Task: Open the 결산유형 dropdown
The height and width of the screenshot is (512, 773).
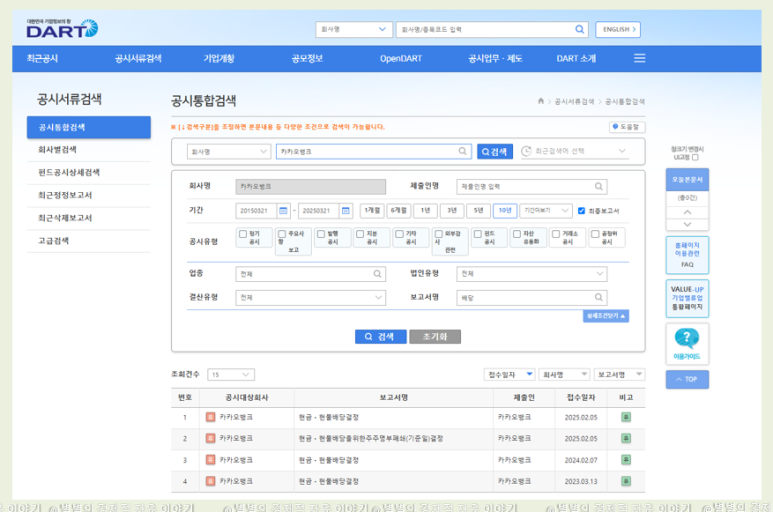Action: coord(311,298)
